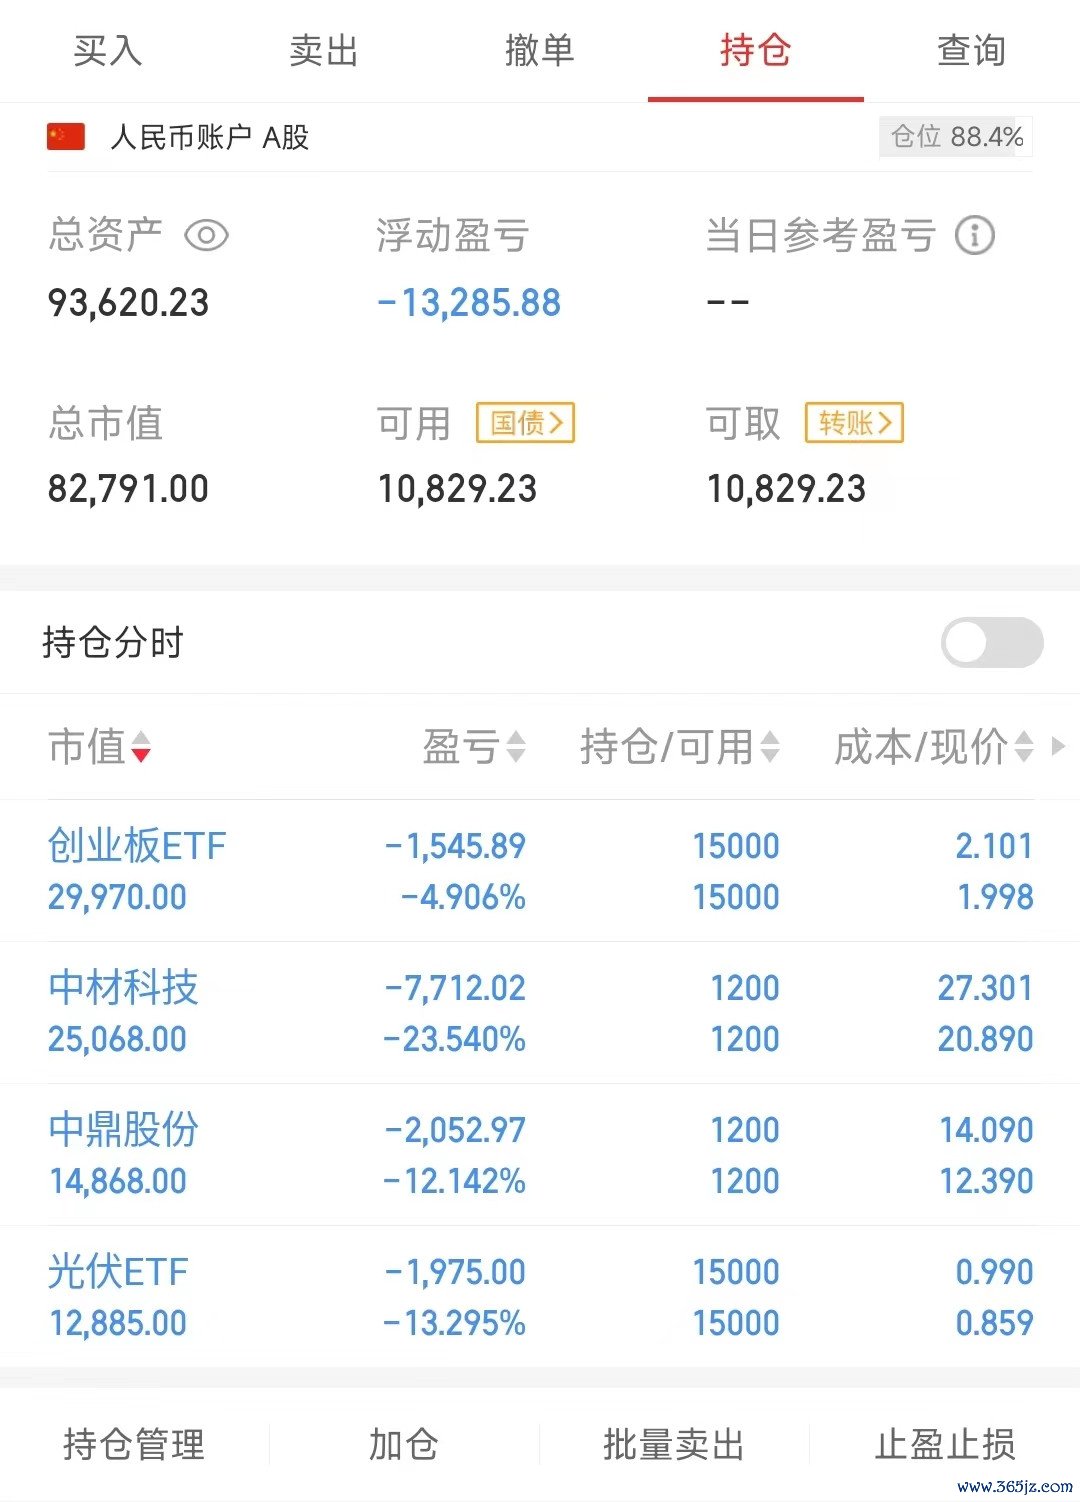Toggle total assets visibility eye icon
This screenshot has width=1080, height=1502.
206,236
